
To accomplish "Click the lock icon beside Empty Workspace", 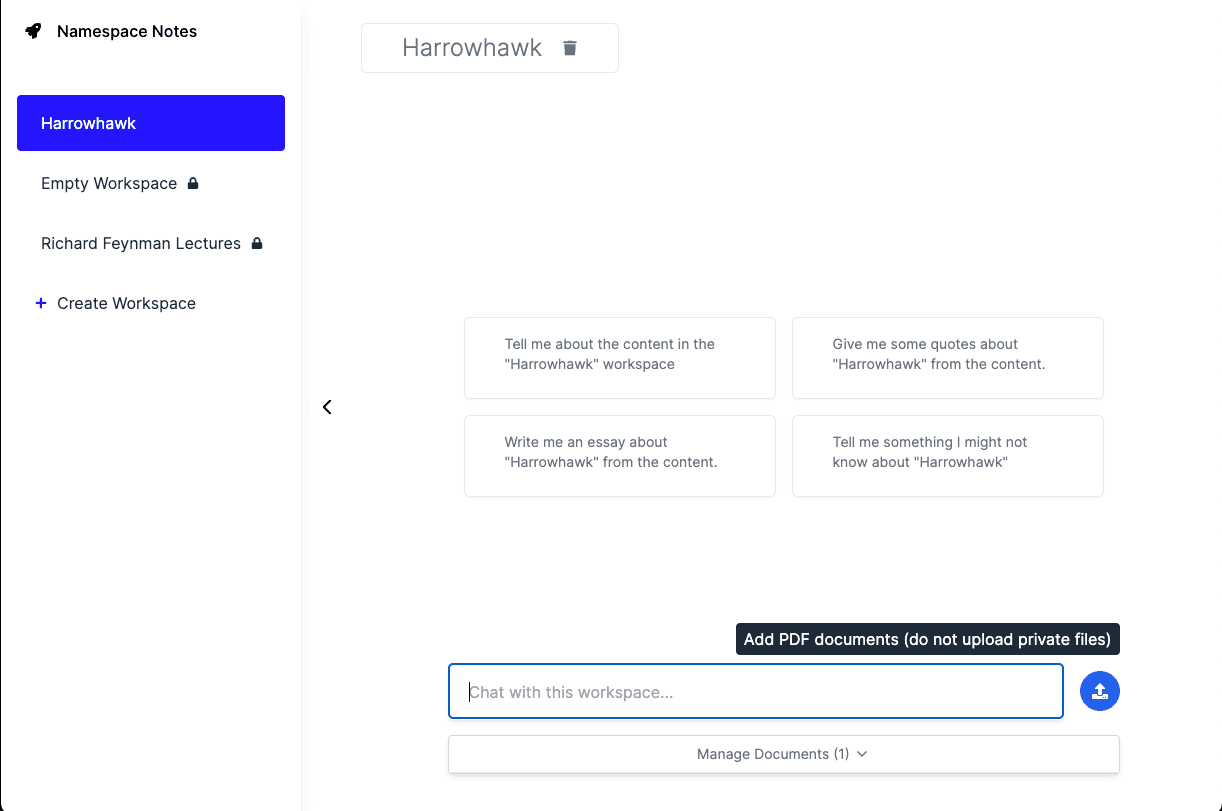I will 193,183.
